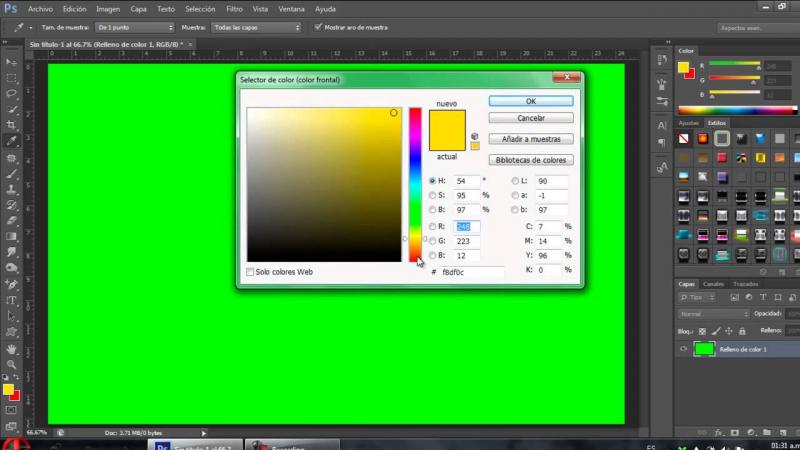The image size is (800, 450).
Task: Enable the Solo colores Web checkbox
Action: click(250, 271)
